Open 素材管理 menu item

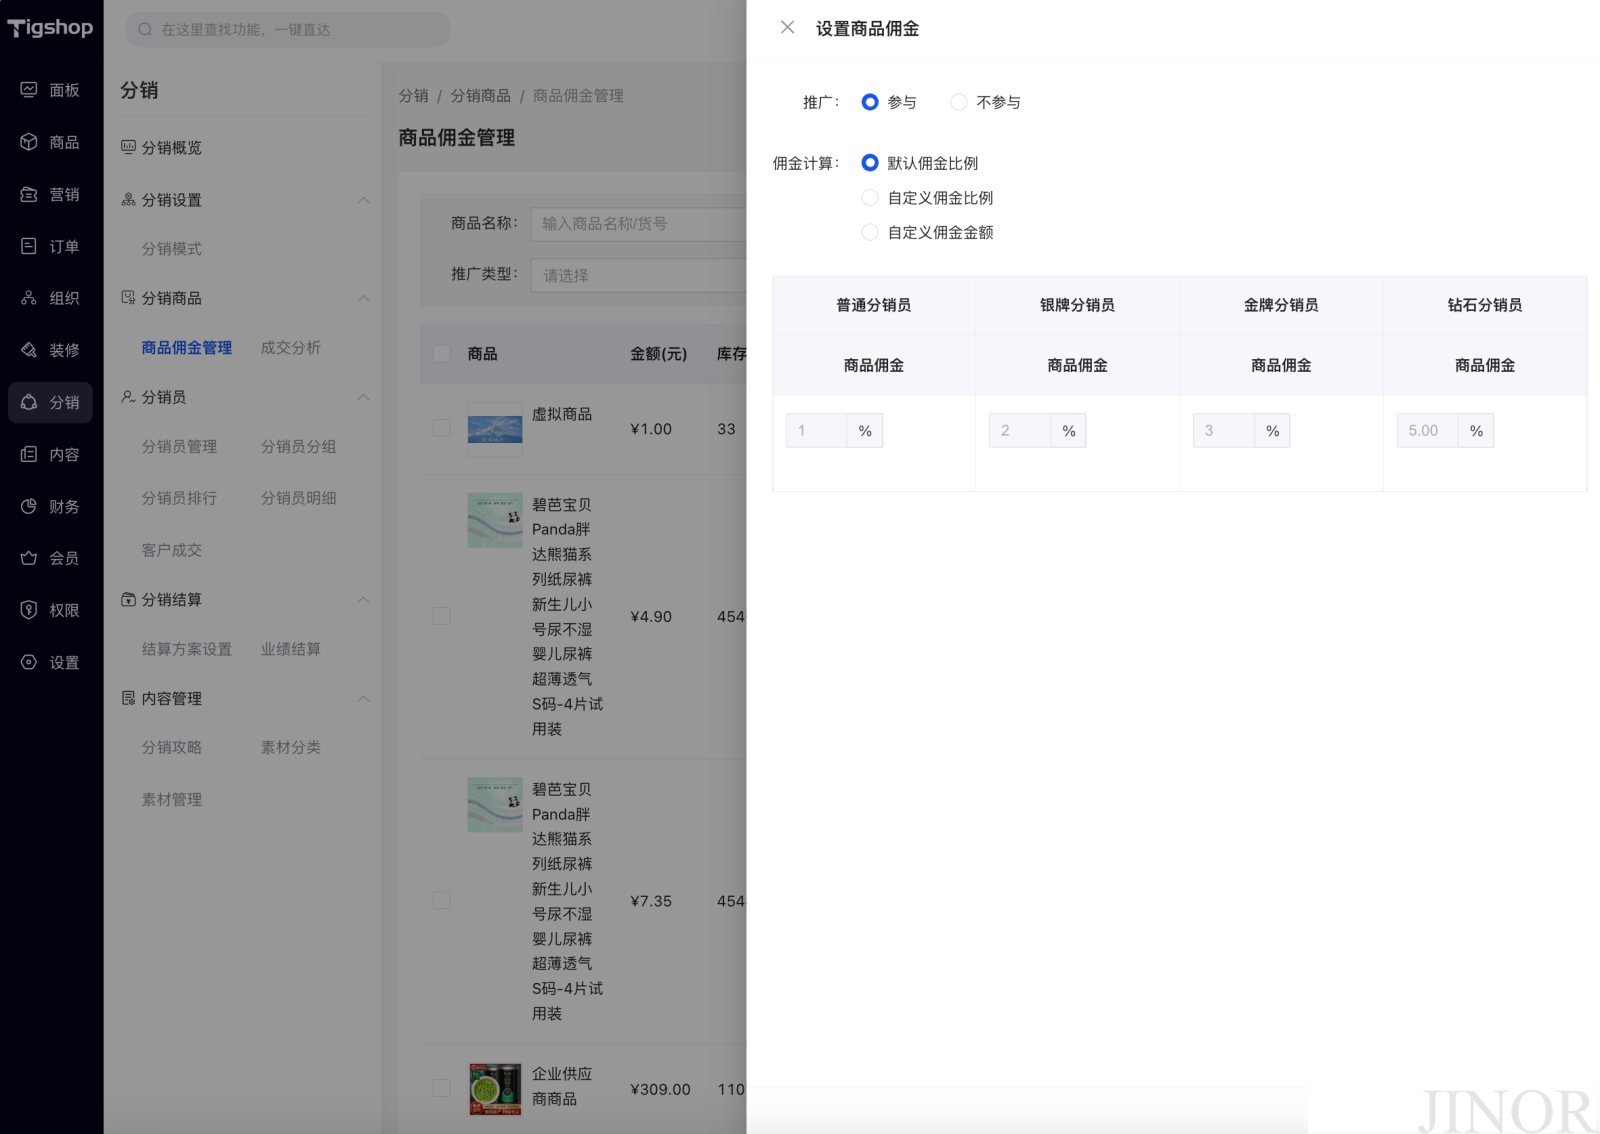coord(172,799)
